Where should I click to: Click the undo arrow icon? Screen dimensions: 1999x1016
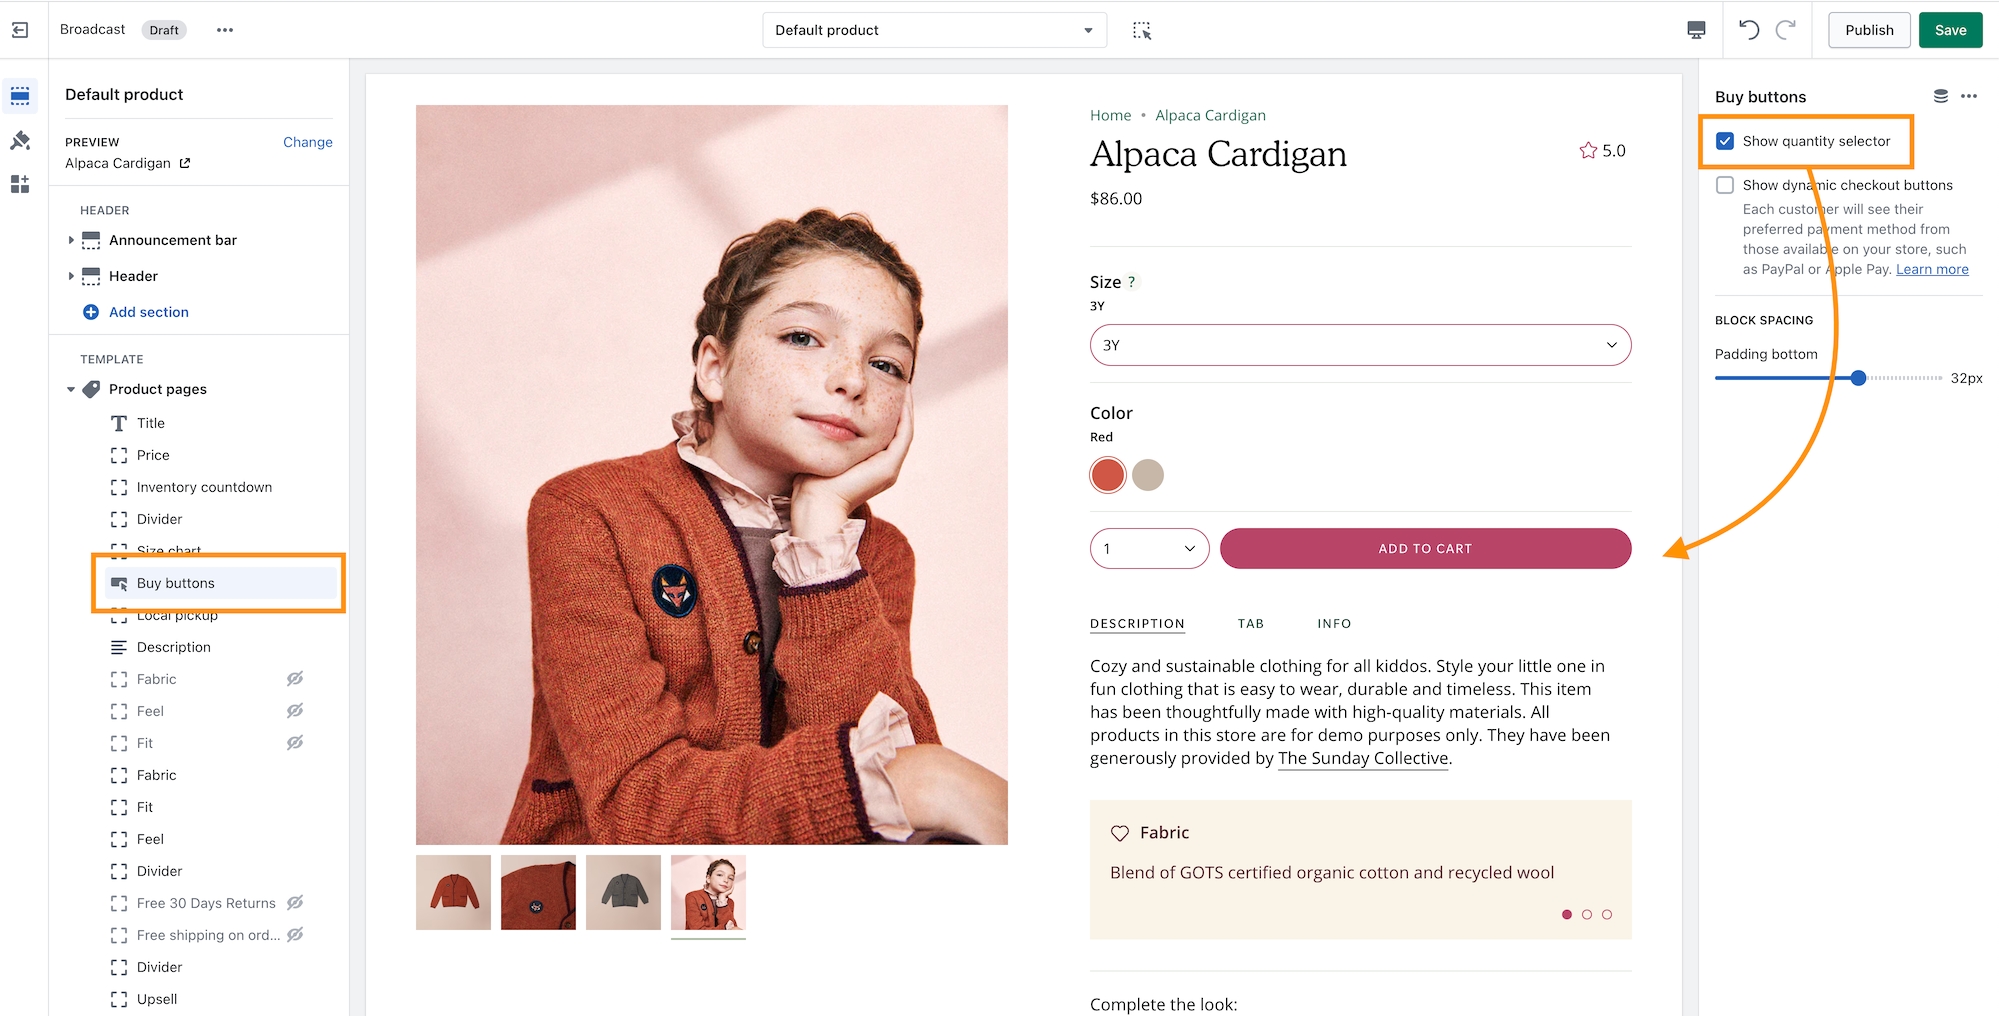click(x=1748, y=30)
